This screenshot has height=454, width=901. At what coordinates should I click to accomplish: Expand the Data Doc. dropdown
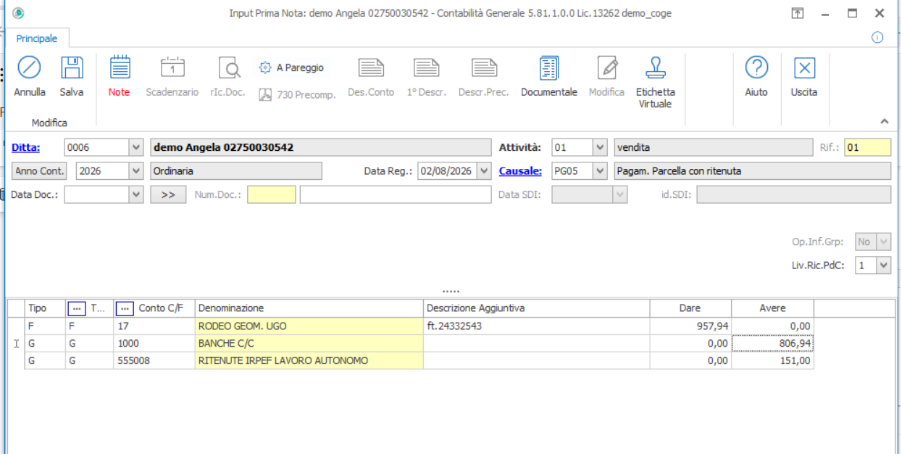pos(136,195)
